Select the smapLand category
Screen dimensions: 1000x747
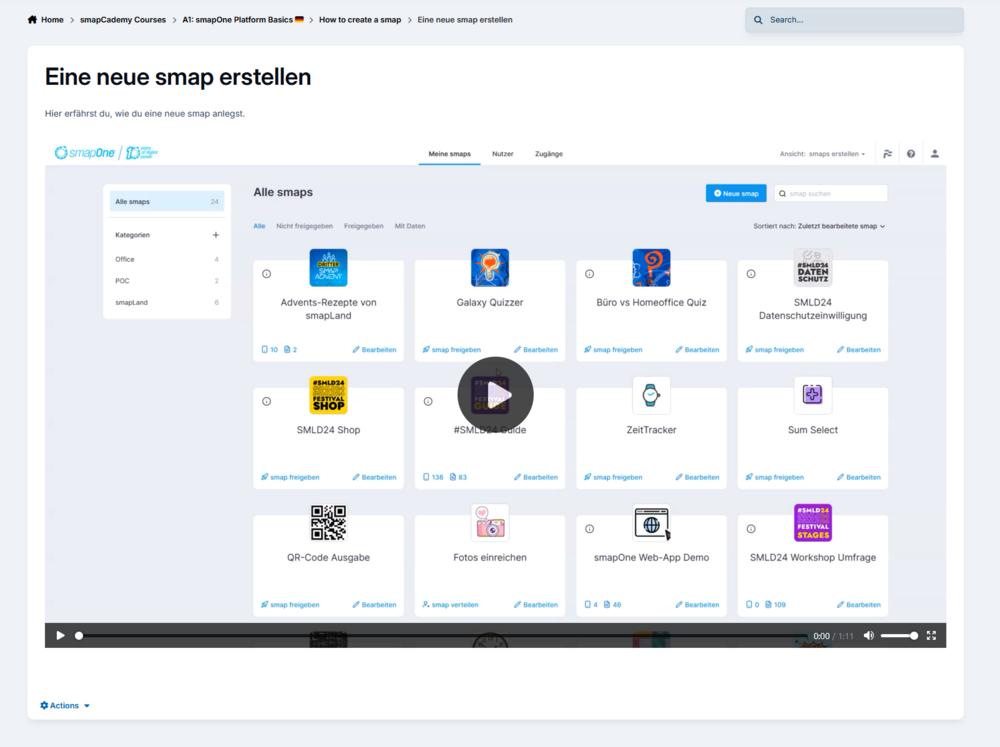pos(166,302)
